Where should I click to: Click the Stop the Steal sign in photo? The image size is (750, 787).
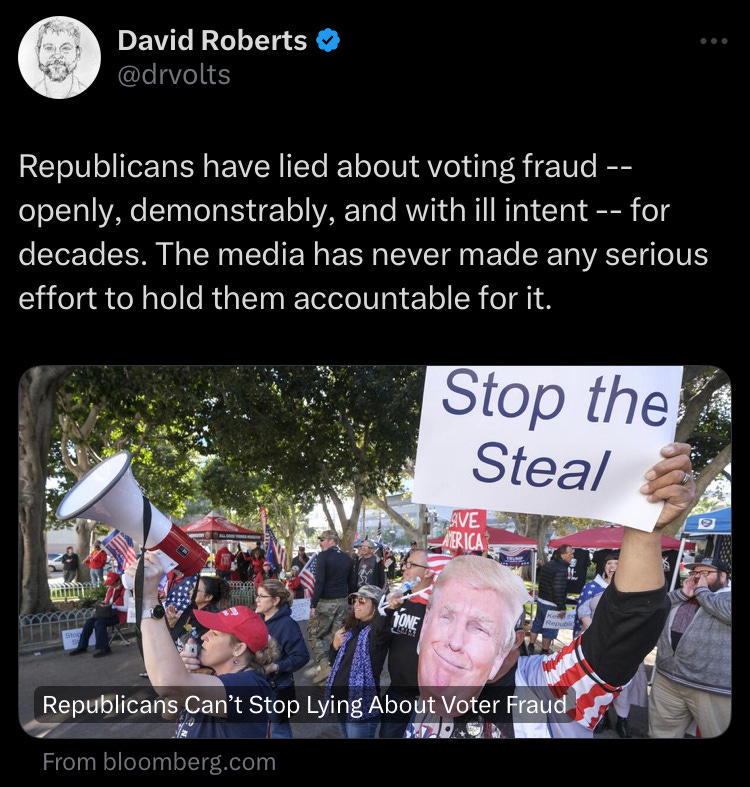pyautogui.click(x=547, y=444)
